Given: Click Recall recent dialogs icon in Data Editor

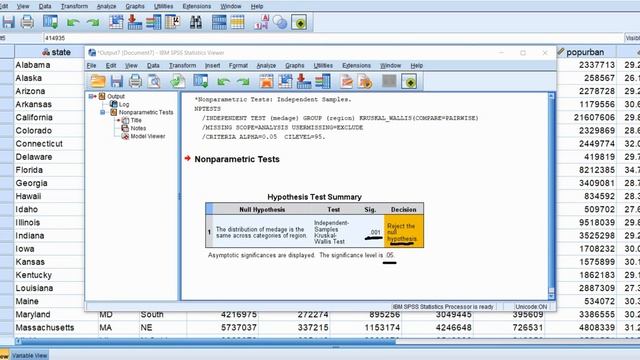Looking at the screenshot, I should 51,22.
